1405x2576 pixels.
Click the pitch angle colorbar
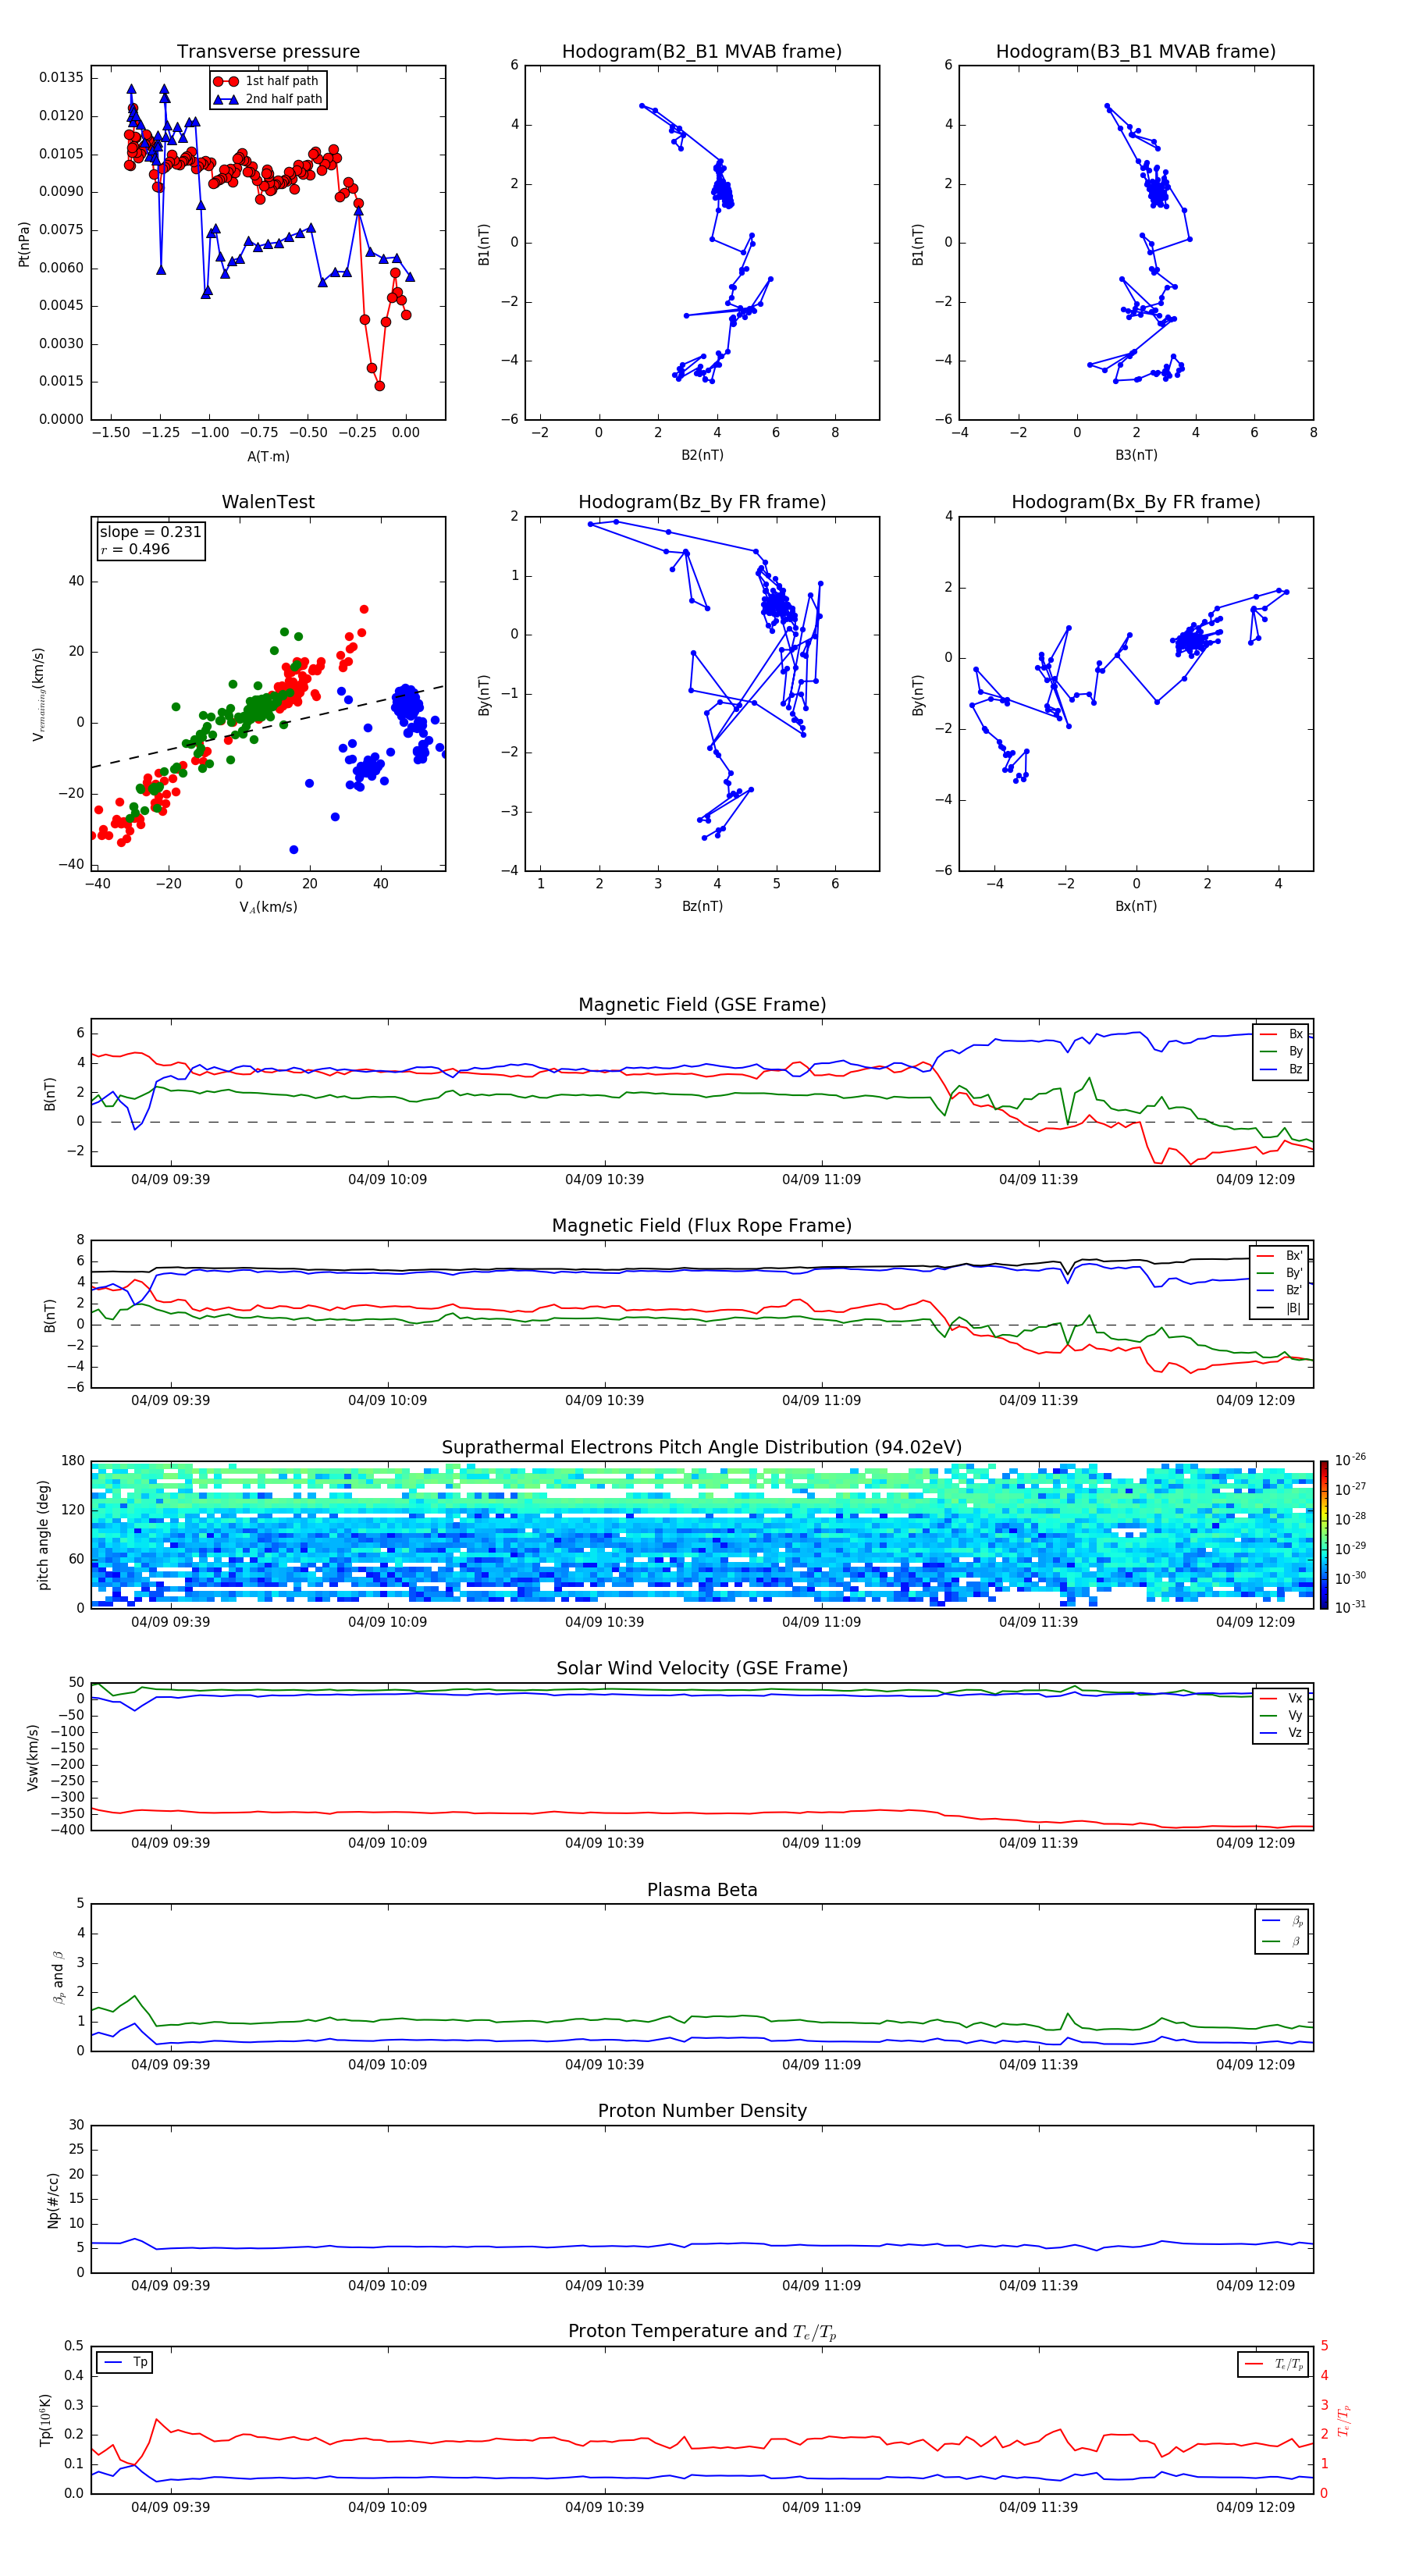click(1324, 1534)
